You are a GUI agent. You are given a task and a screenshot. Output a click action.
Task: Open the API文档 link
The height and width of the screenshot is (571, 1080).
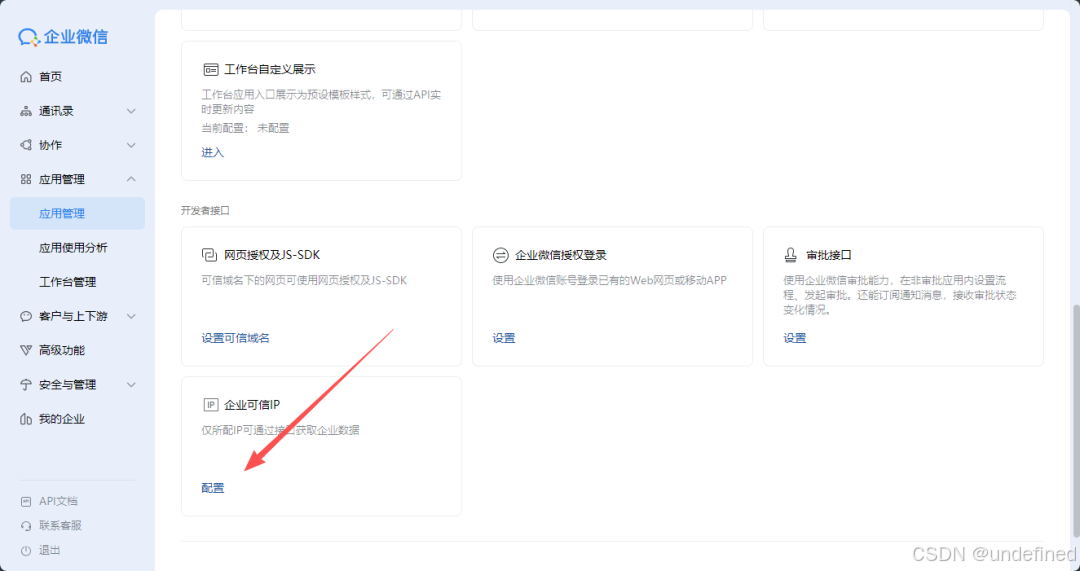click(59, 501)
